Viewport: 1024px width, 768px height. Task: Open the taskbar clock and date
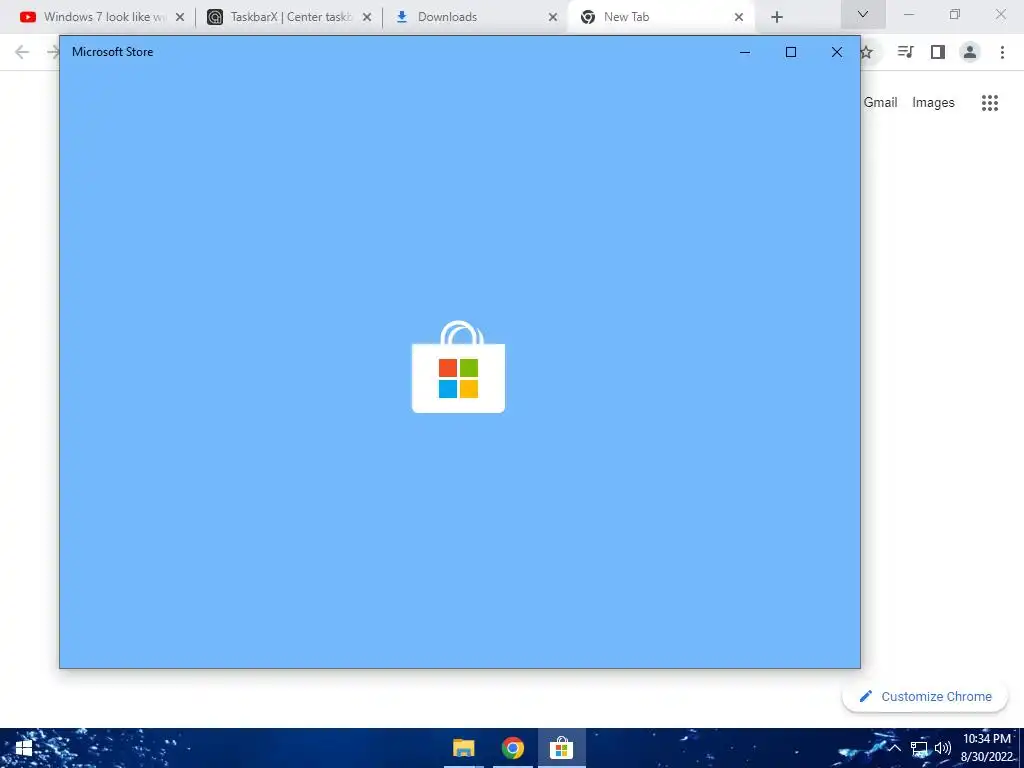[987, 748]
